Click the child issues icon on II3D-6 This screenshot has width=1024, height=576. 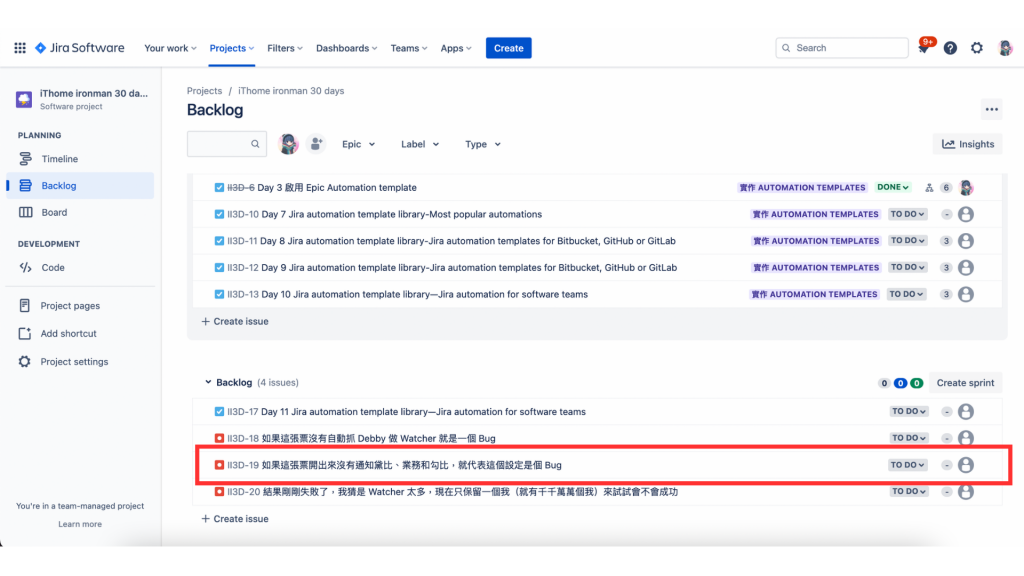pyautogui.click(x=929, y=187)
